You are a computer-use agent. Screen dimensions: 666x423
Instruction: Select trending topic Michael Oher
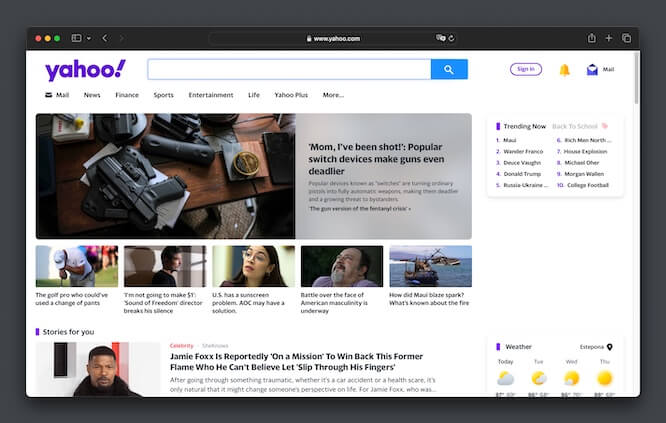click(x=581, y=163)
